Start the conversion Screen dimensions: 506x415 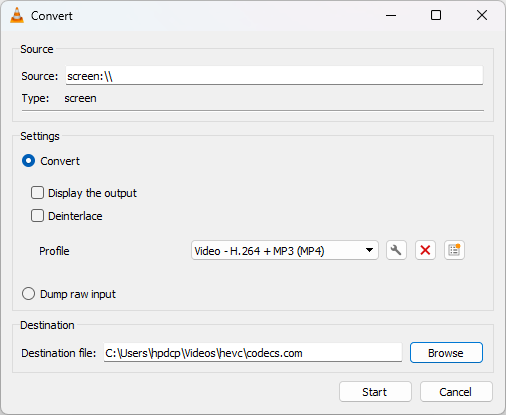pos(375,392)
